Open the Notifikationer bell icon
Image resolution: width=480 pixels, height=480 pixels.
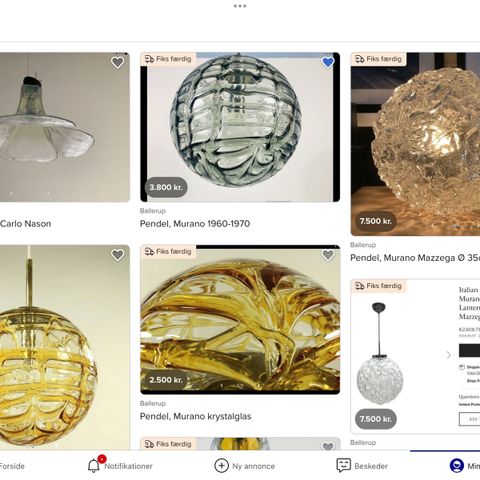pyautogui.click(x=94, y=466)
